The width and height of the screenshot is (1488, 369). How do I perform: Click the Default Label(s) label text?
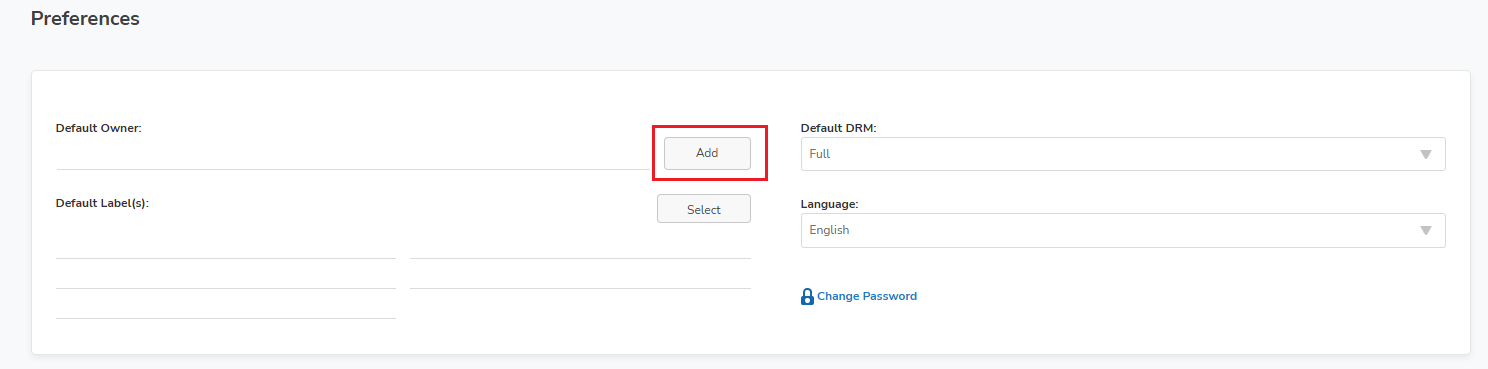102,202
